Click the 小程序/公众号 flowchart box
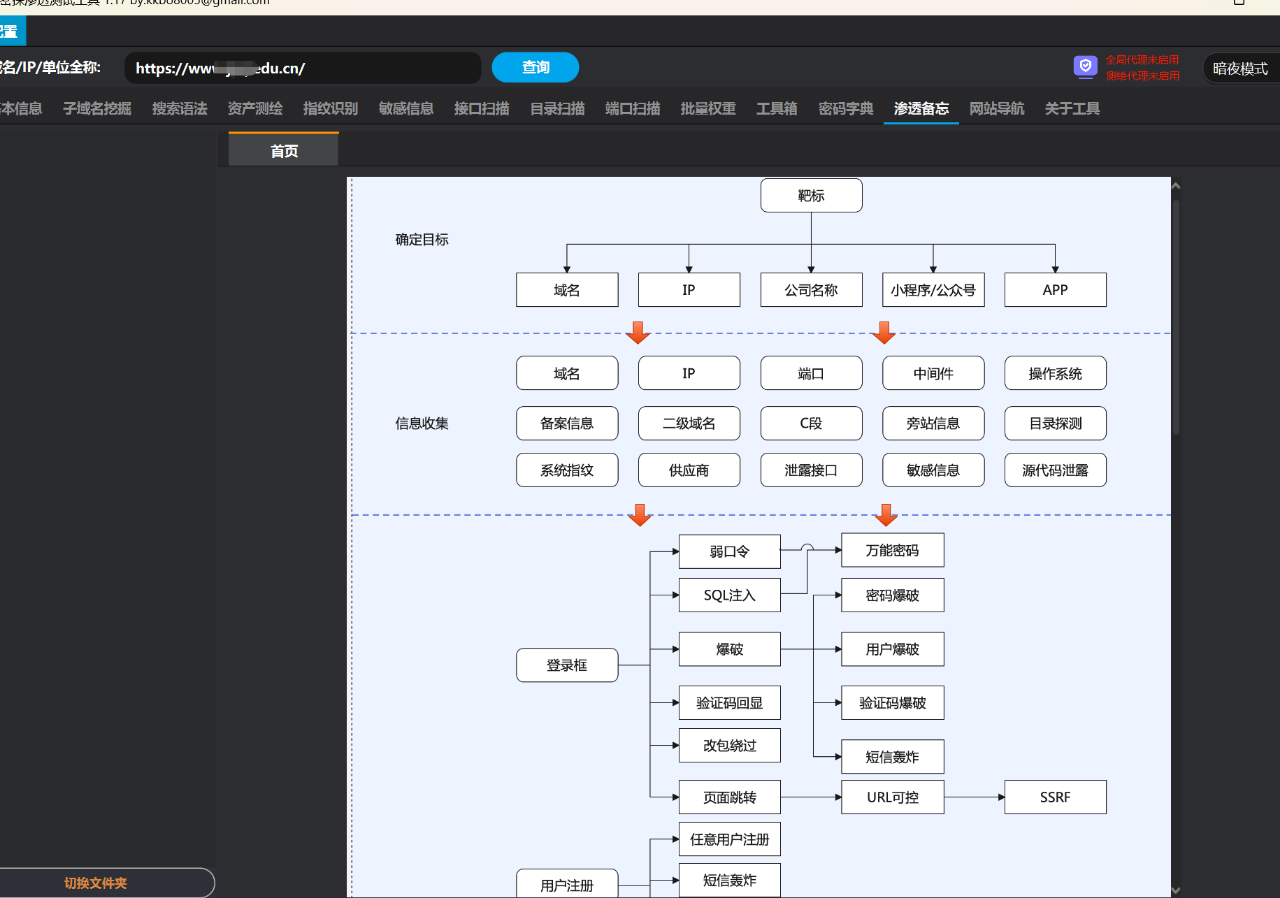The width and height of the screenshot is (1280, 898). [933, 290]
